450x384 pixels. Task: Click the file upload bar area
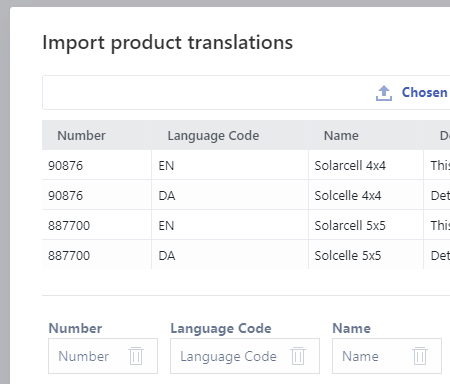click(x=246, y=92)
